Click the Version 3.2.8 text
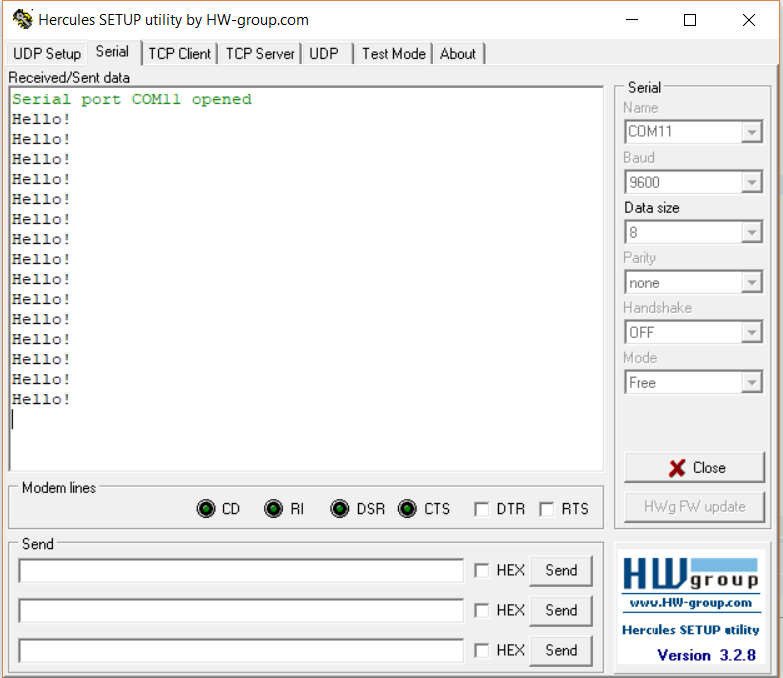 pyautogui.click(x=706, y=655)
